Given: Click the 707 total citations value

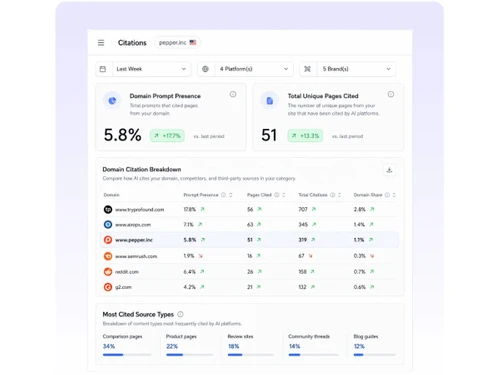Looking at the screenshot, I should 303,209.
